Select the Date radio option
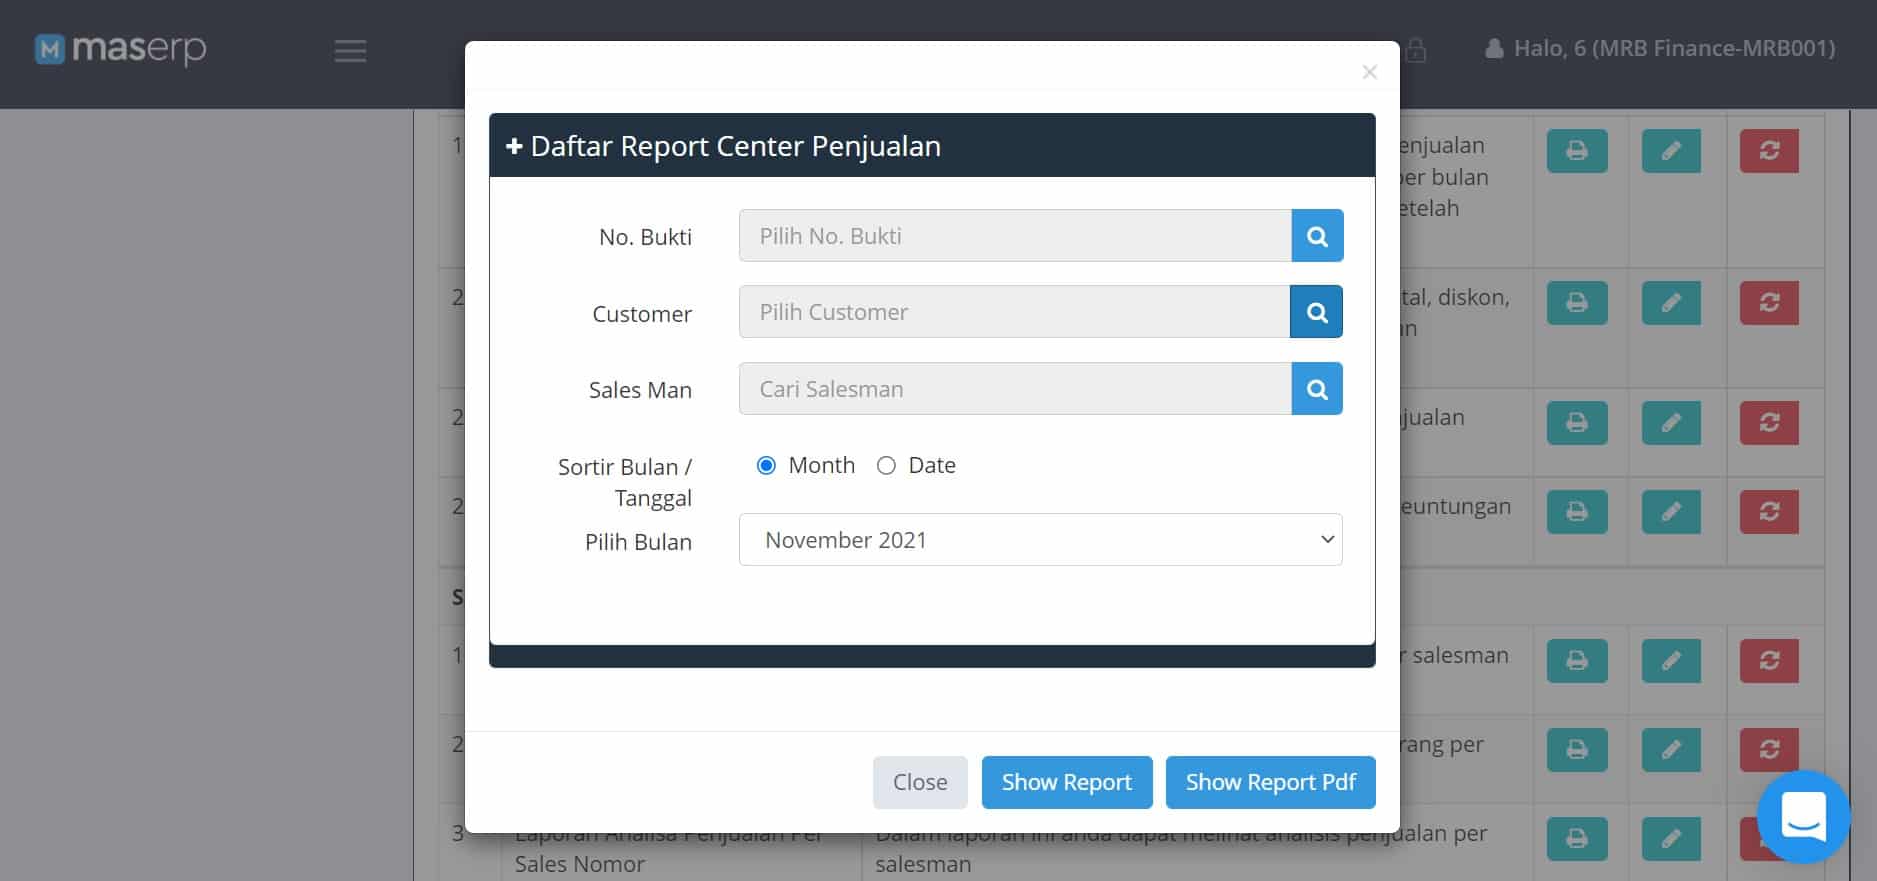The width and height of the screenshot is (1877, 881). coord(886,465)
